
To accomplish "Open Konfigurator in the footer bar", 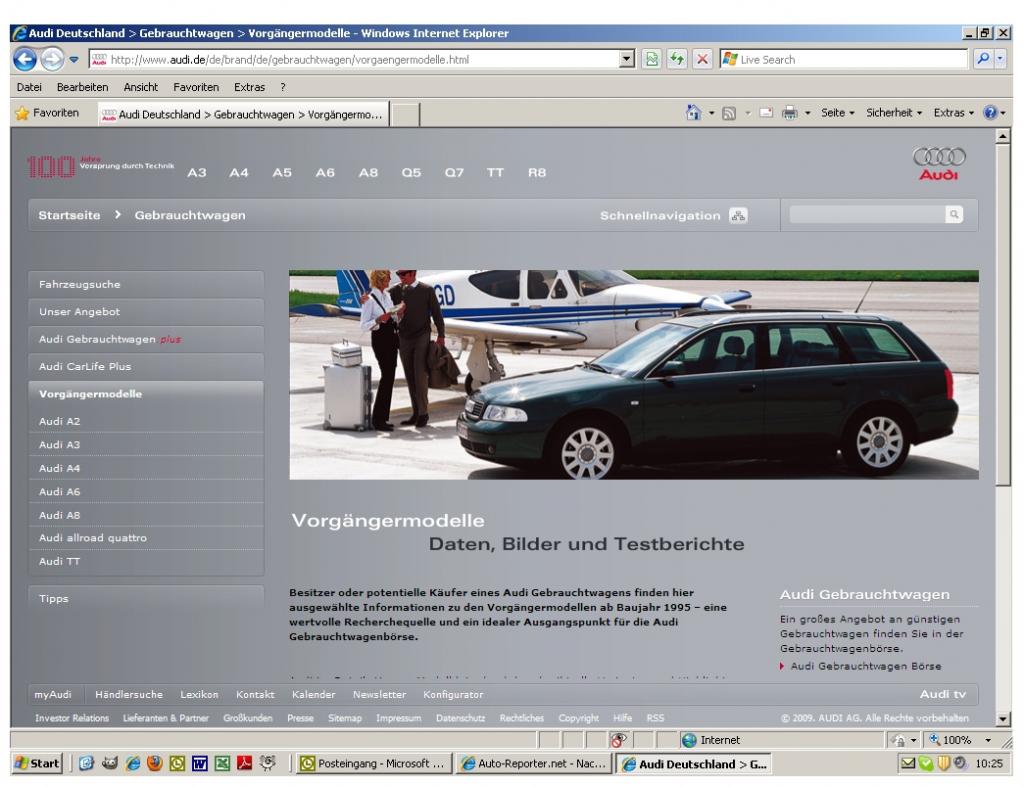I will pos(453,695).
